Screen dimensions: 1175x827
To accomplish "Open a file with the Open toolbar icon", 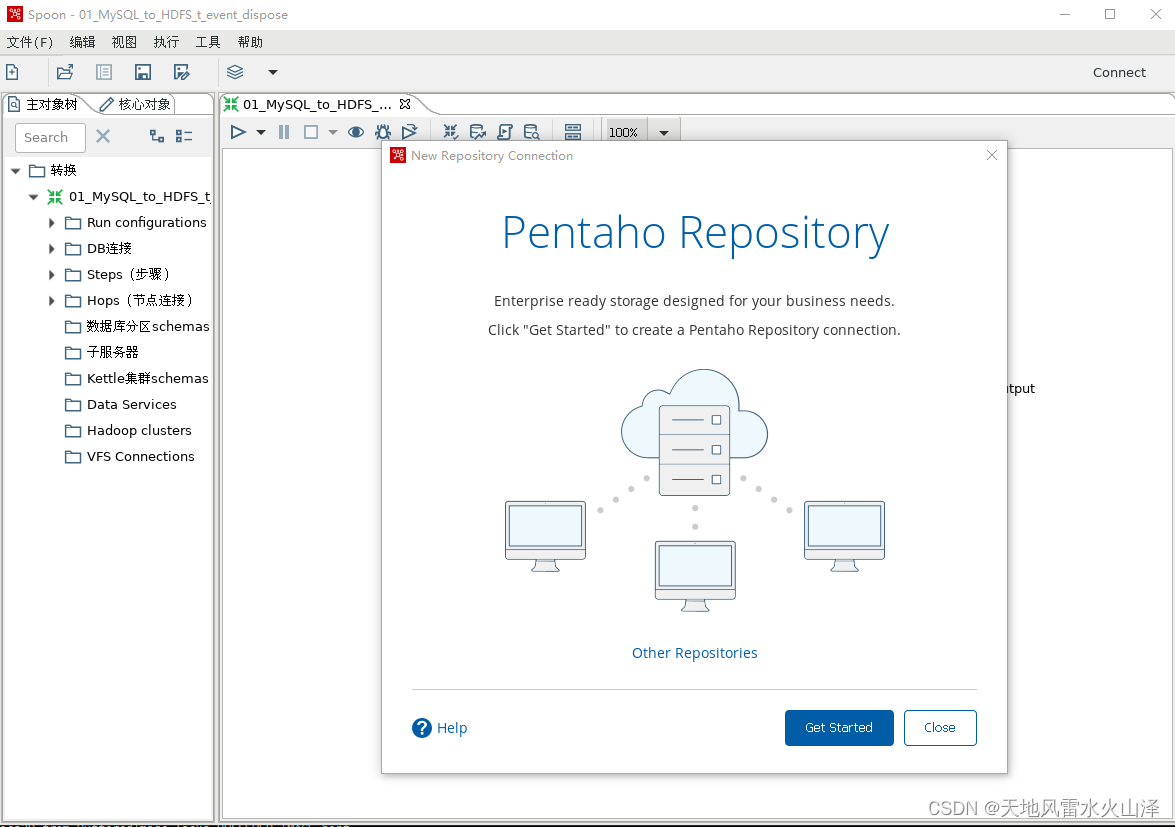I will 65,72.
